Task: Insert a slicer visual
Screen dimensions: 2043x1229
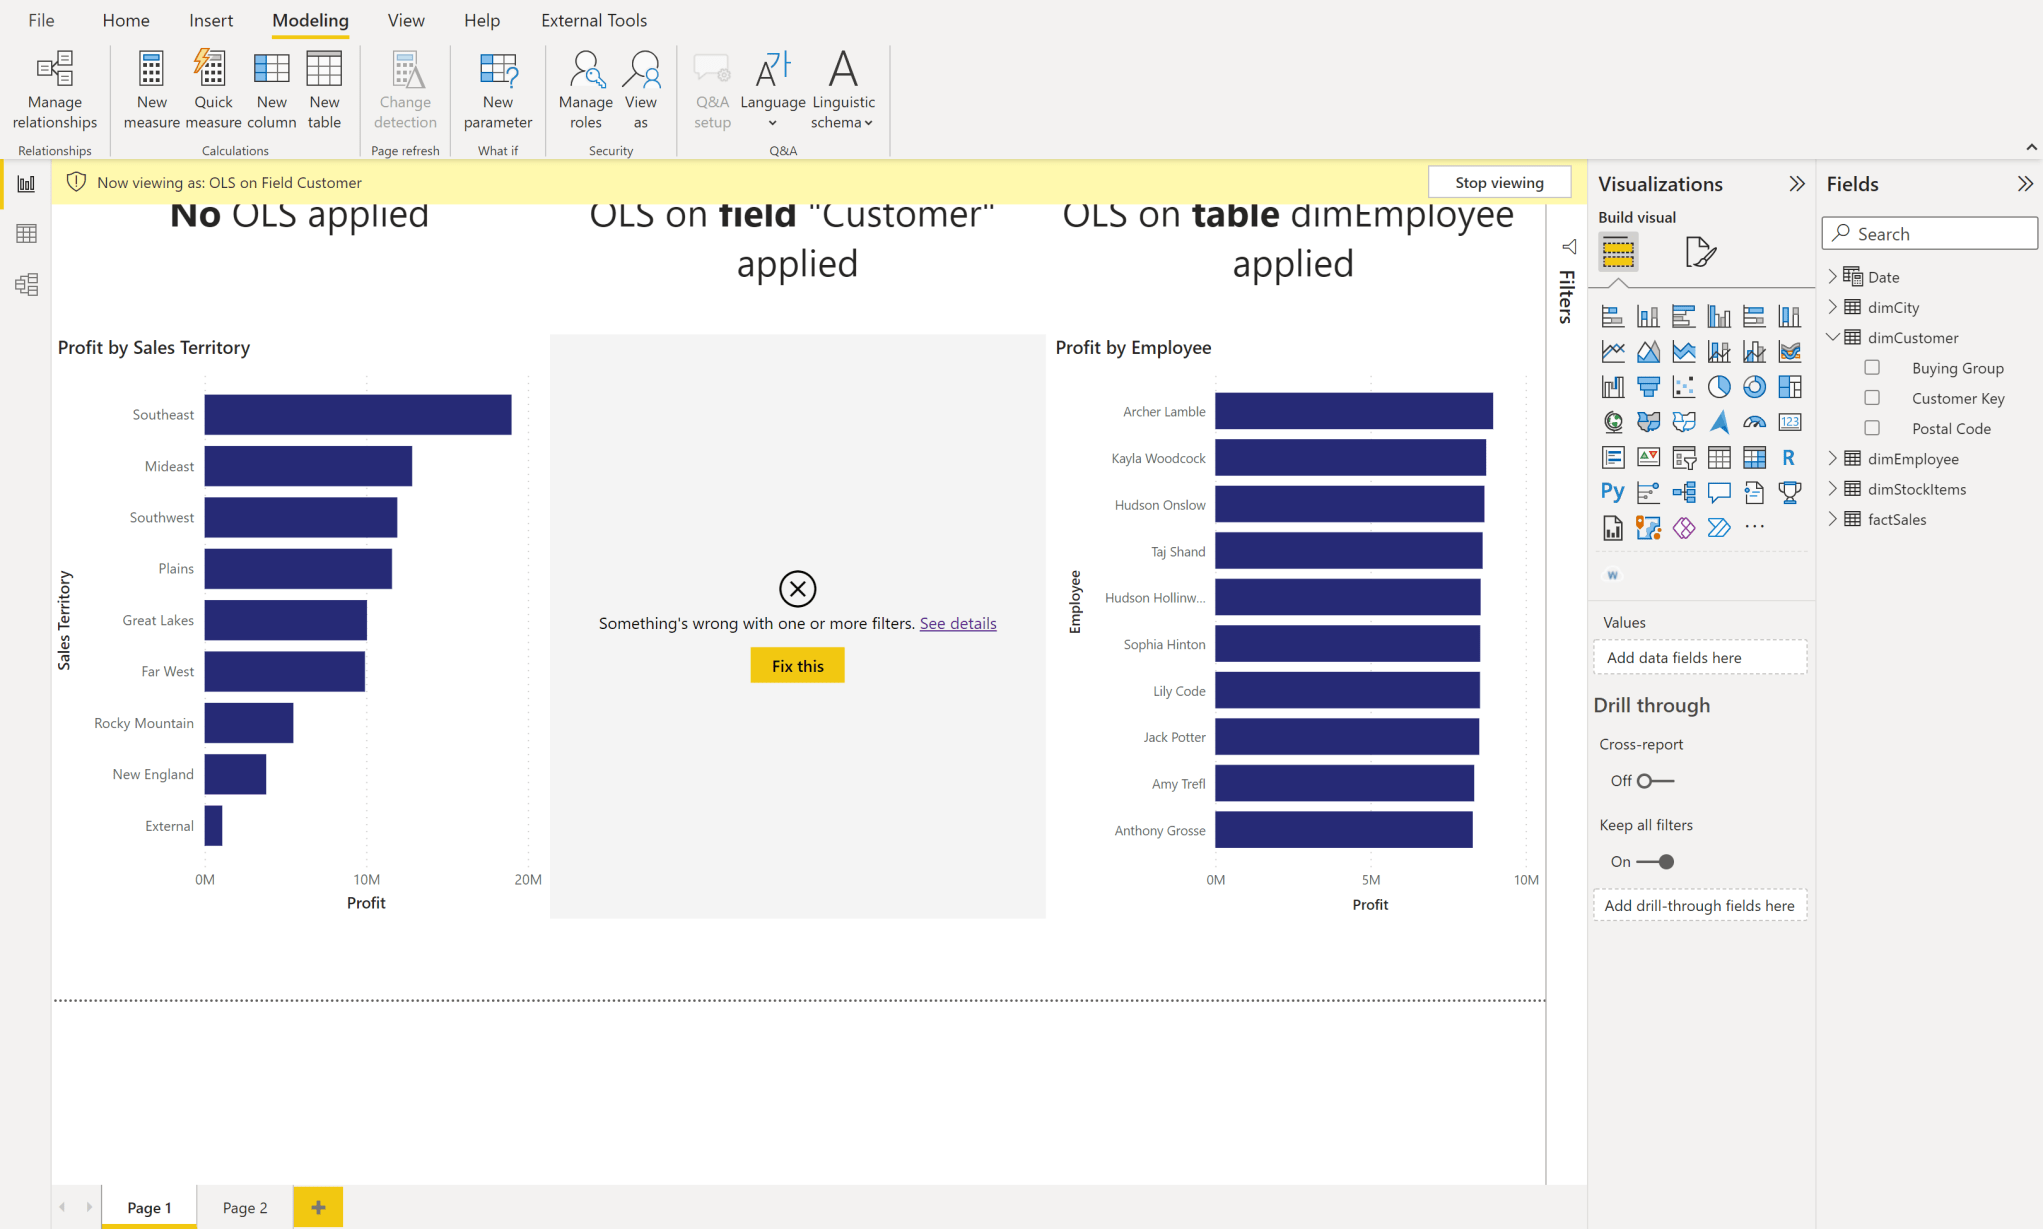Action: (x=1684, y=457)
